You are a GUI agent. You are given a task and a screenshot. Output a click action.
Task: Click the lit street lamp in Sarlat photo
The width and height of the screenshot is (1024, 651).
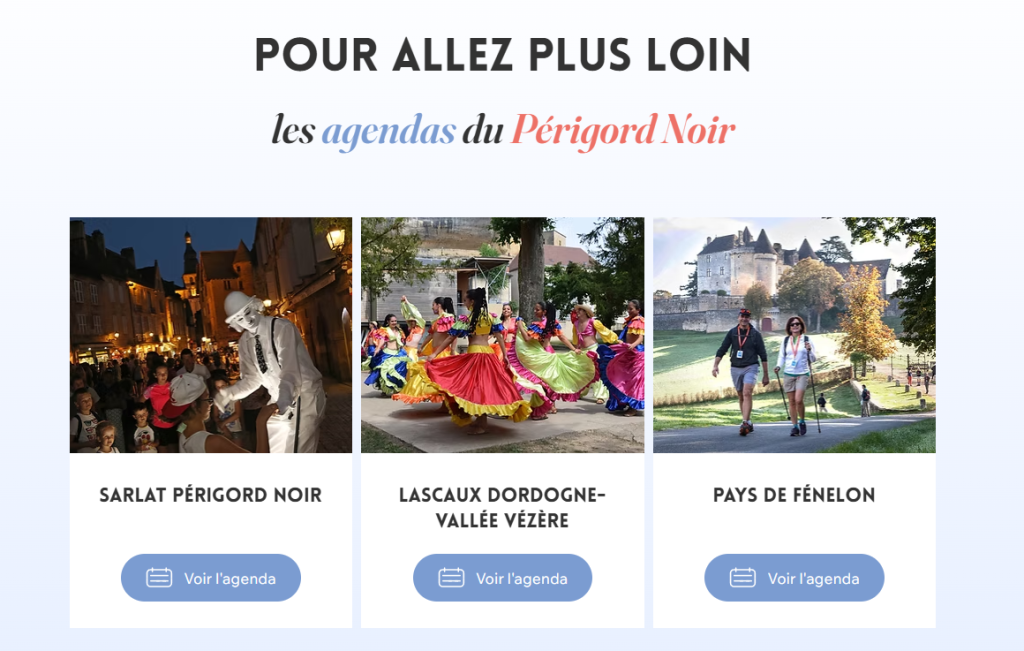pyautogui.click(x=336, y=238)
